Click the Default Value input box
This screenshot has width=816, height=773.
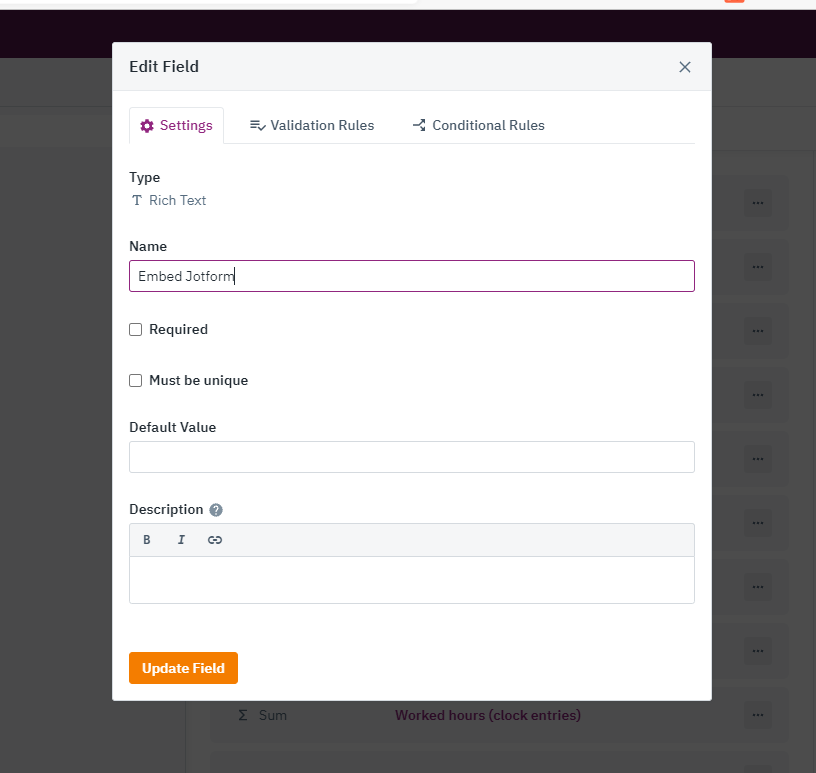point(411,457)
